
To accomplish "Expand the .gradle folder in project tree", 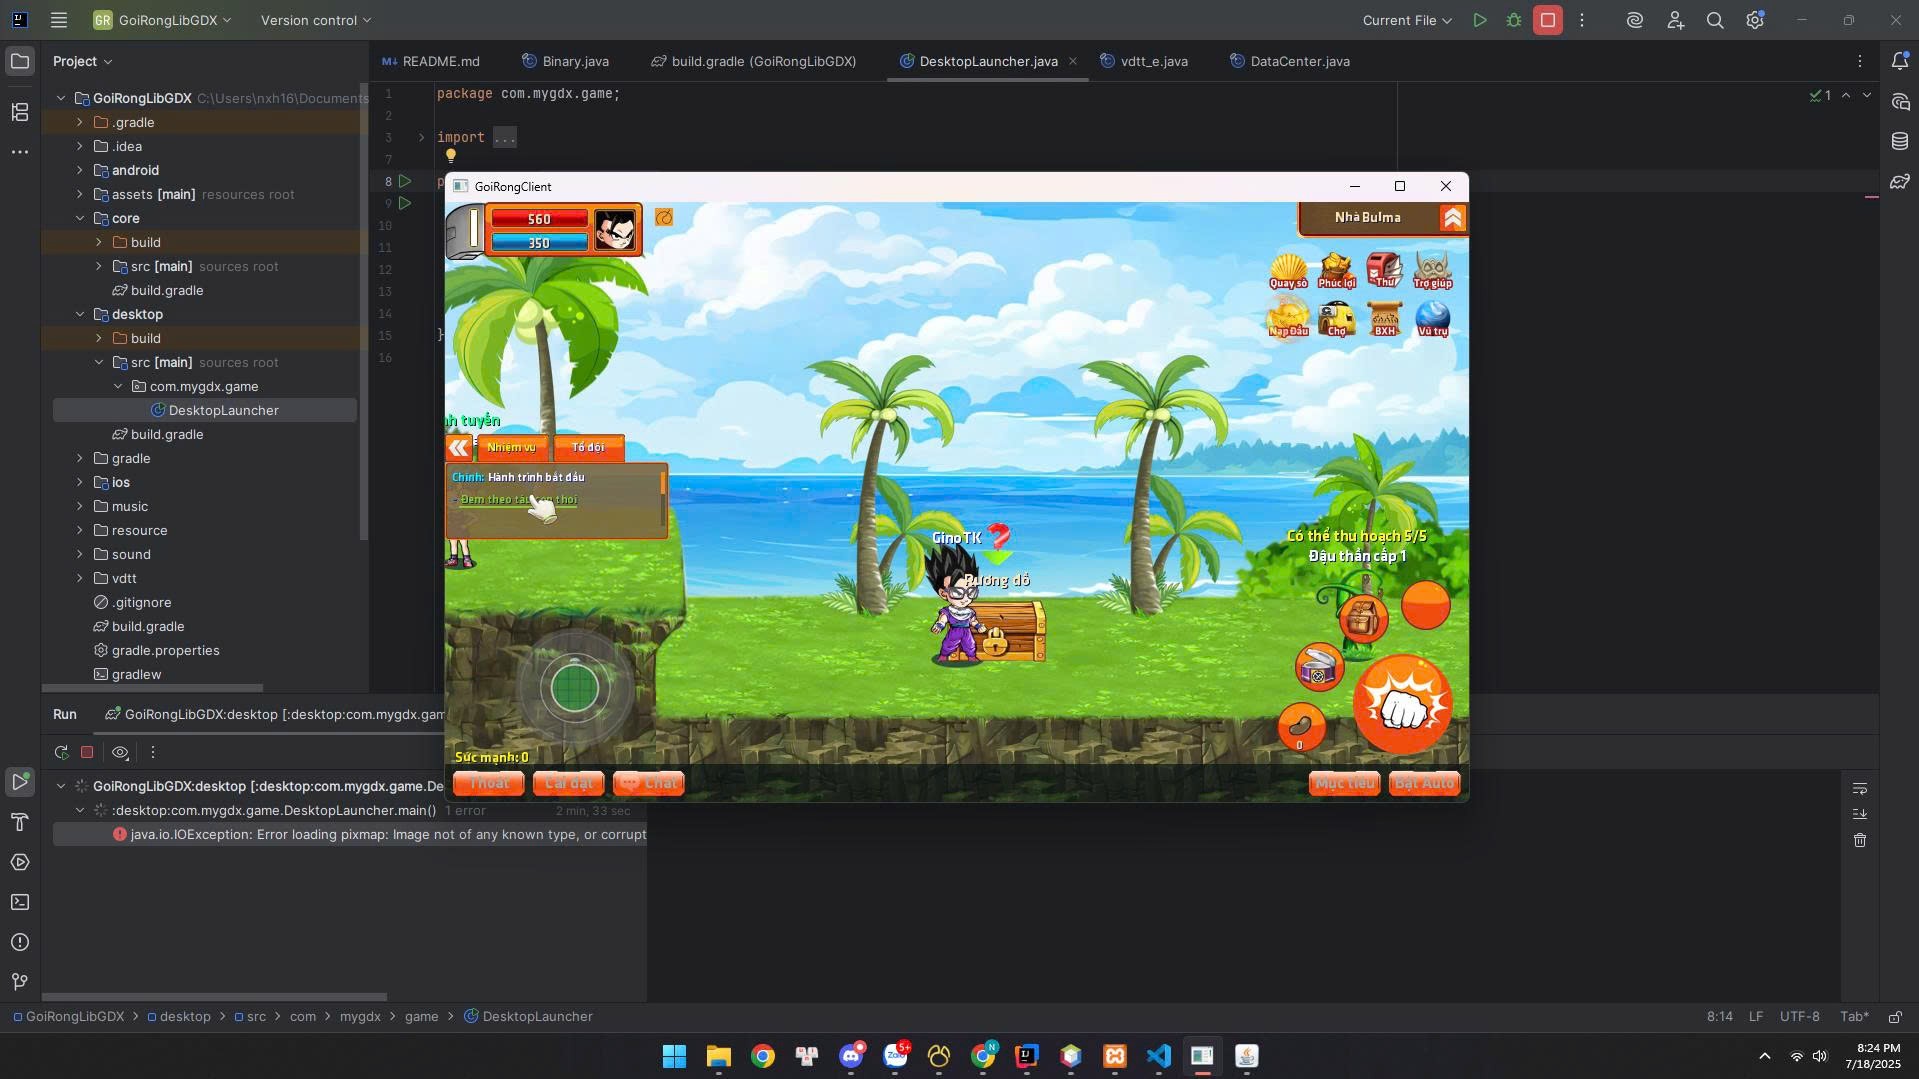I will (80, 122).
